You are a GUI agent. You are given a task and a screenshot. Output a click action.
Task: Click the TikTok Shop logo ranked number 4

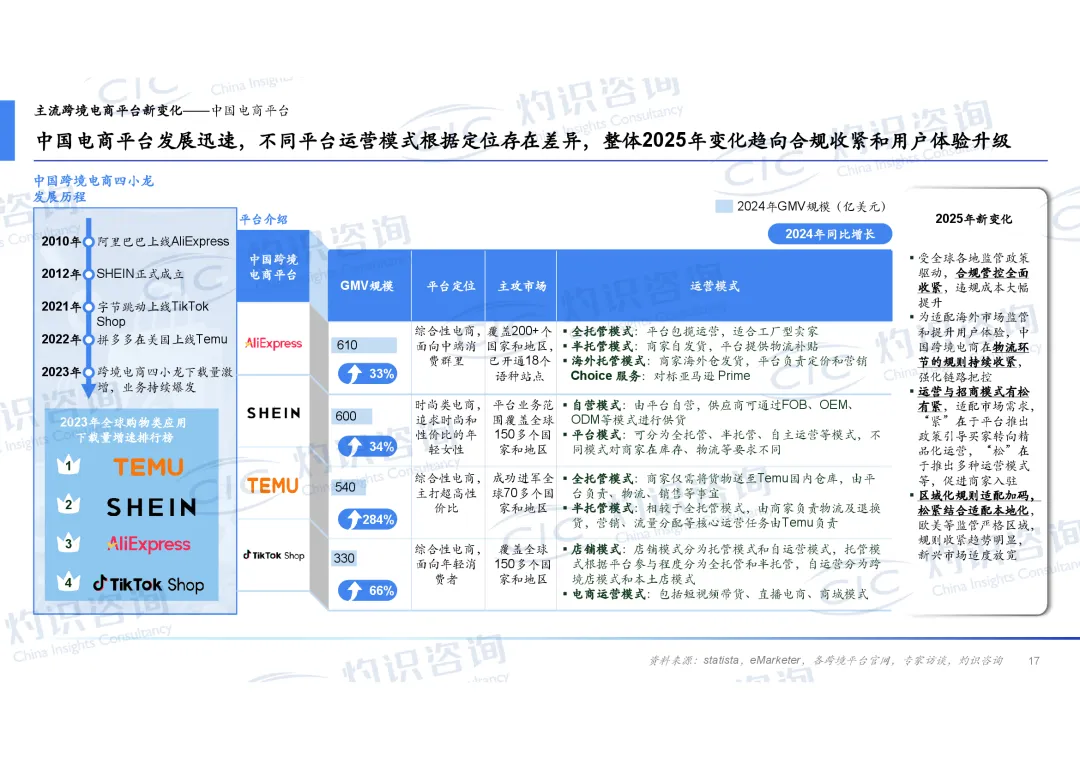tap(149, 584)
